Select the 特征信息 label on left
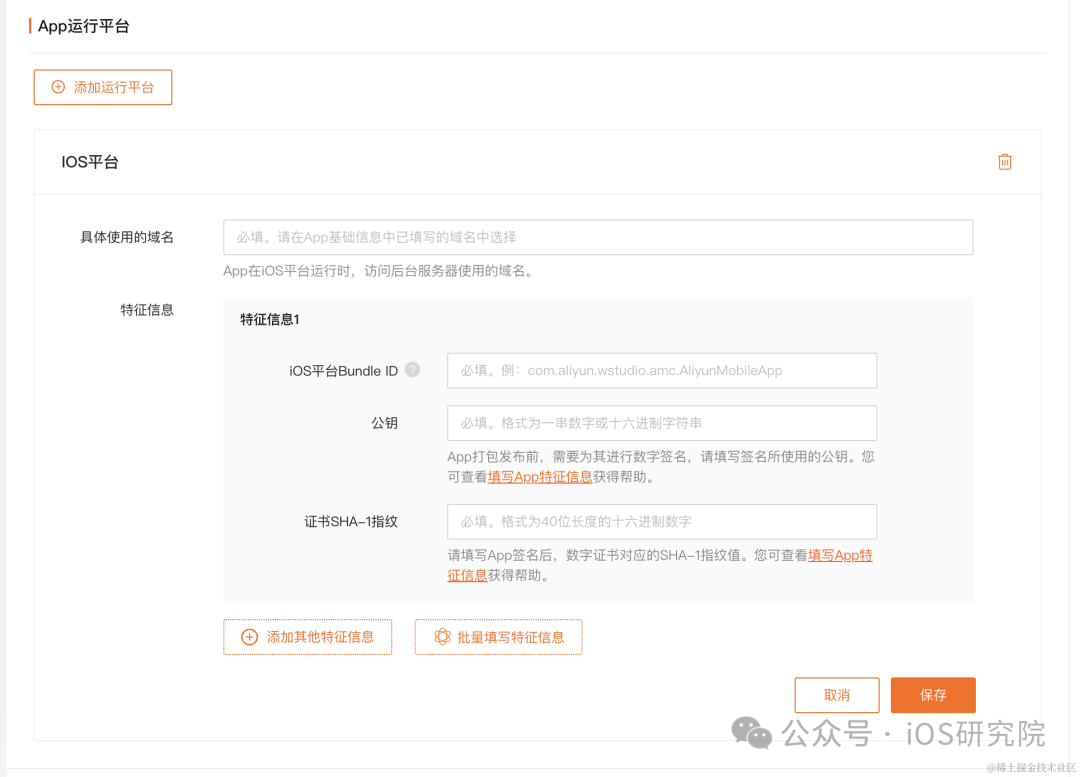The height and width of the screenshot is (777, 1080). click(x=147, y=310)
